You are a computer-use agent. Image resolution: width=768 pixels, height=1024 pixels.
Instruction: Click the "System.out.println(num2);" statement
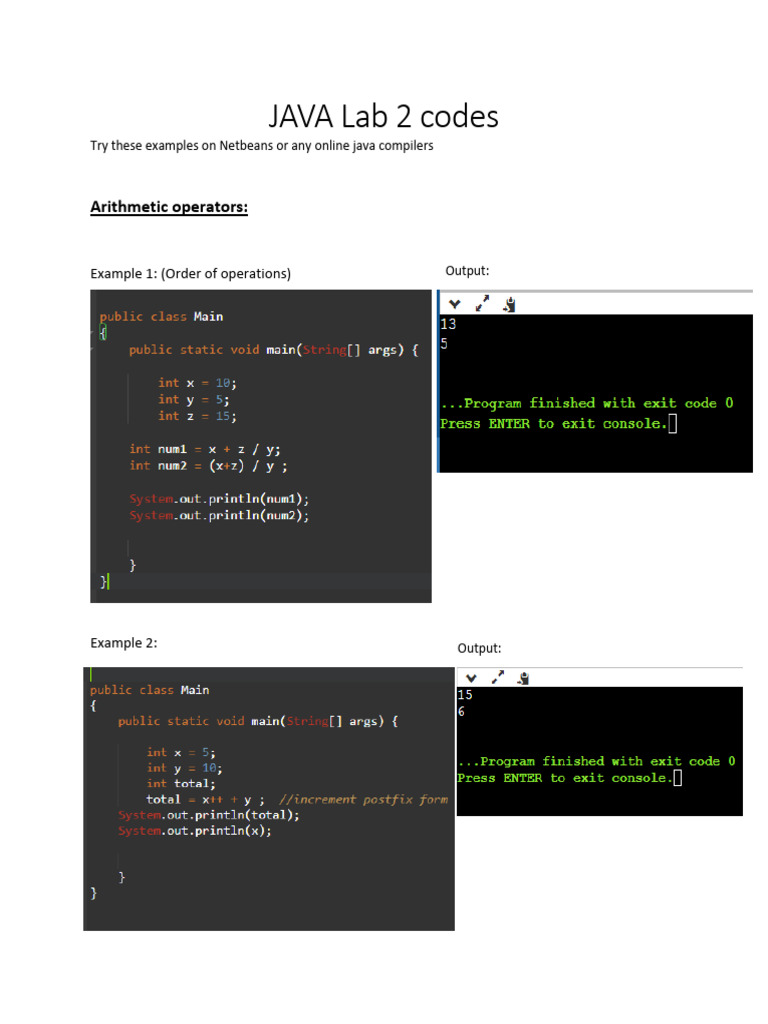coord(219,515)
